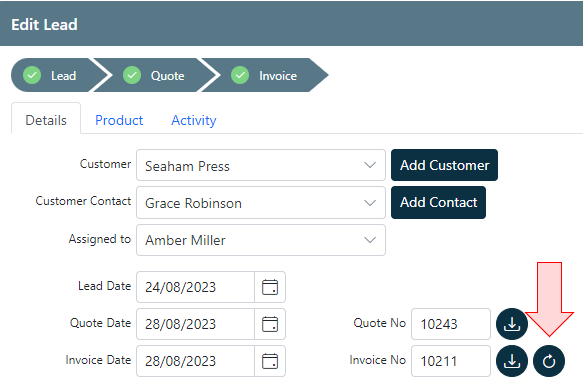Download the quote document for Quote No 10243
This screenshot has height=388, width=583.
point(512,324)
